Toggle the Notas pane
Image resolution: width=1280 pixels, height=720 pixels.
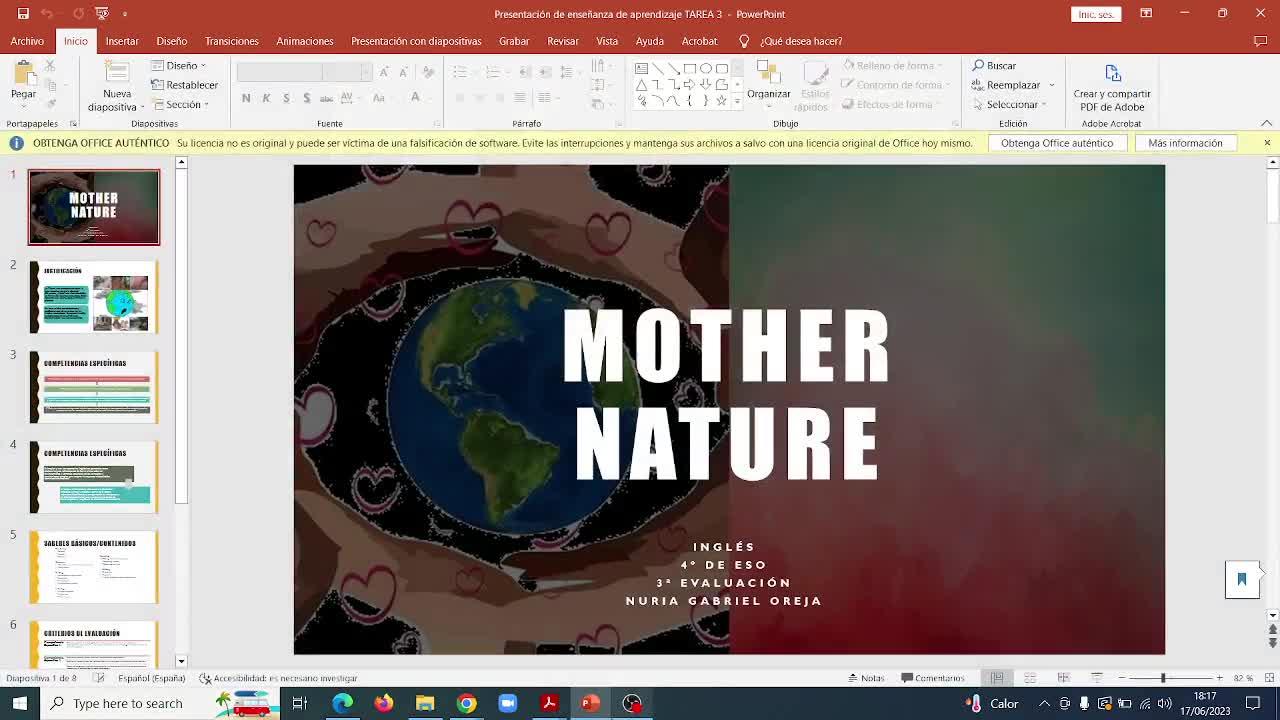tap(866, 678)
